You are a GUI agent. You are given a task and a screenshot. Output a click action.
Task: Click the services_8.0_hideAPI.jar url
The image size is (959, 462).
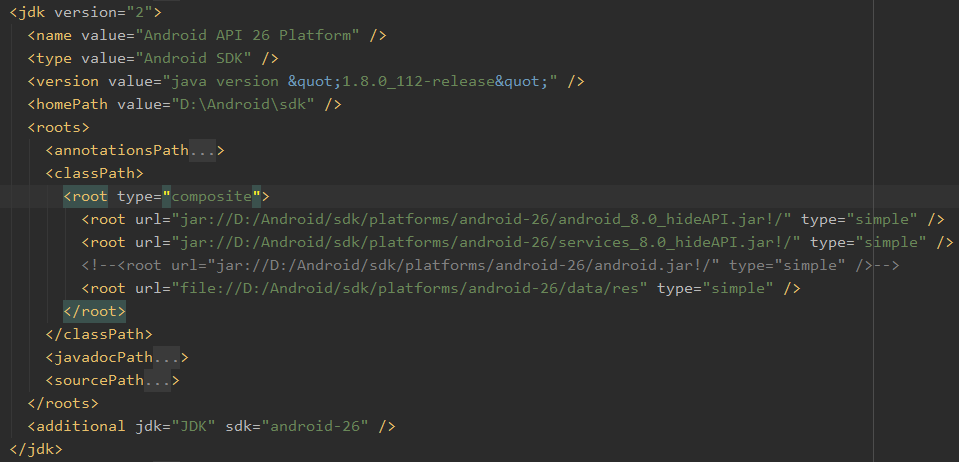point(486,243)
